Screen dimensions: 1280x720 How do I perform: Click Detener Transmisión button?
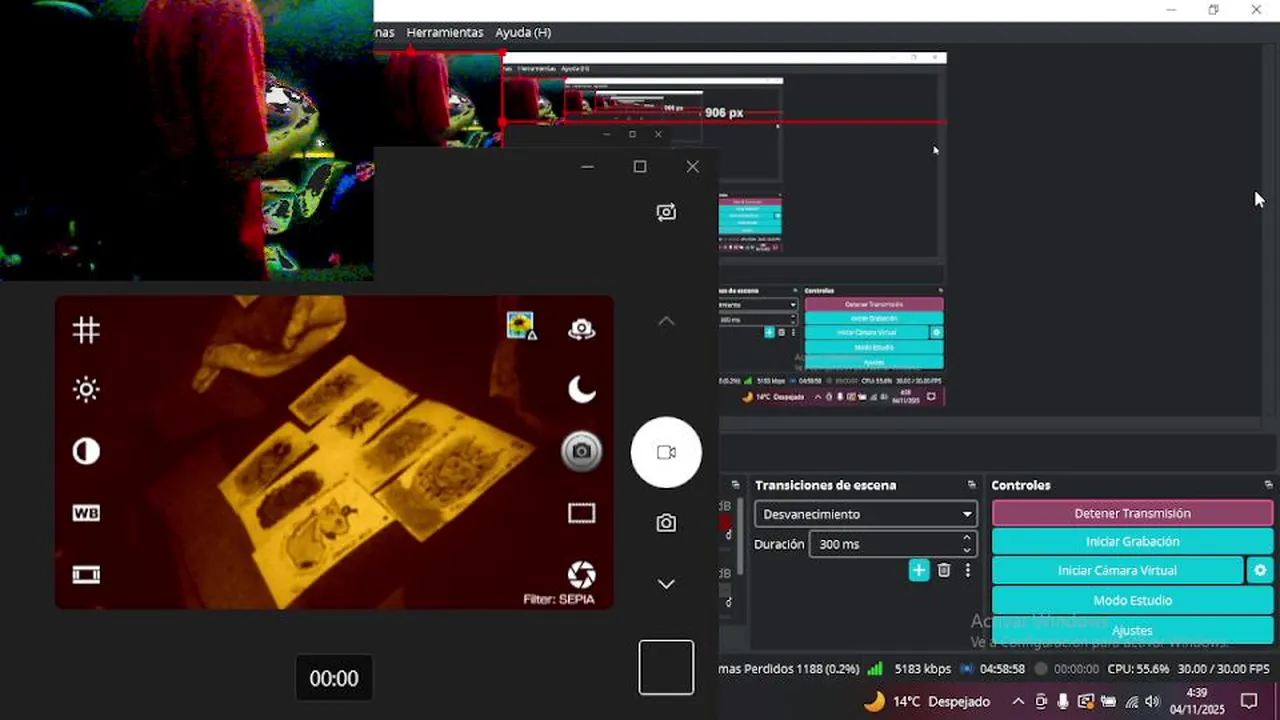(1132, 513)
